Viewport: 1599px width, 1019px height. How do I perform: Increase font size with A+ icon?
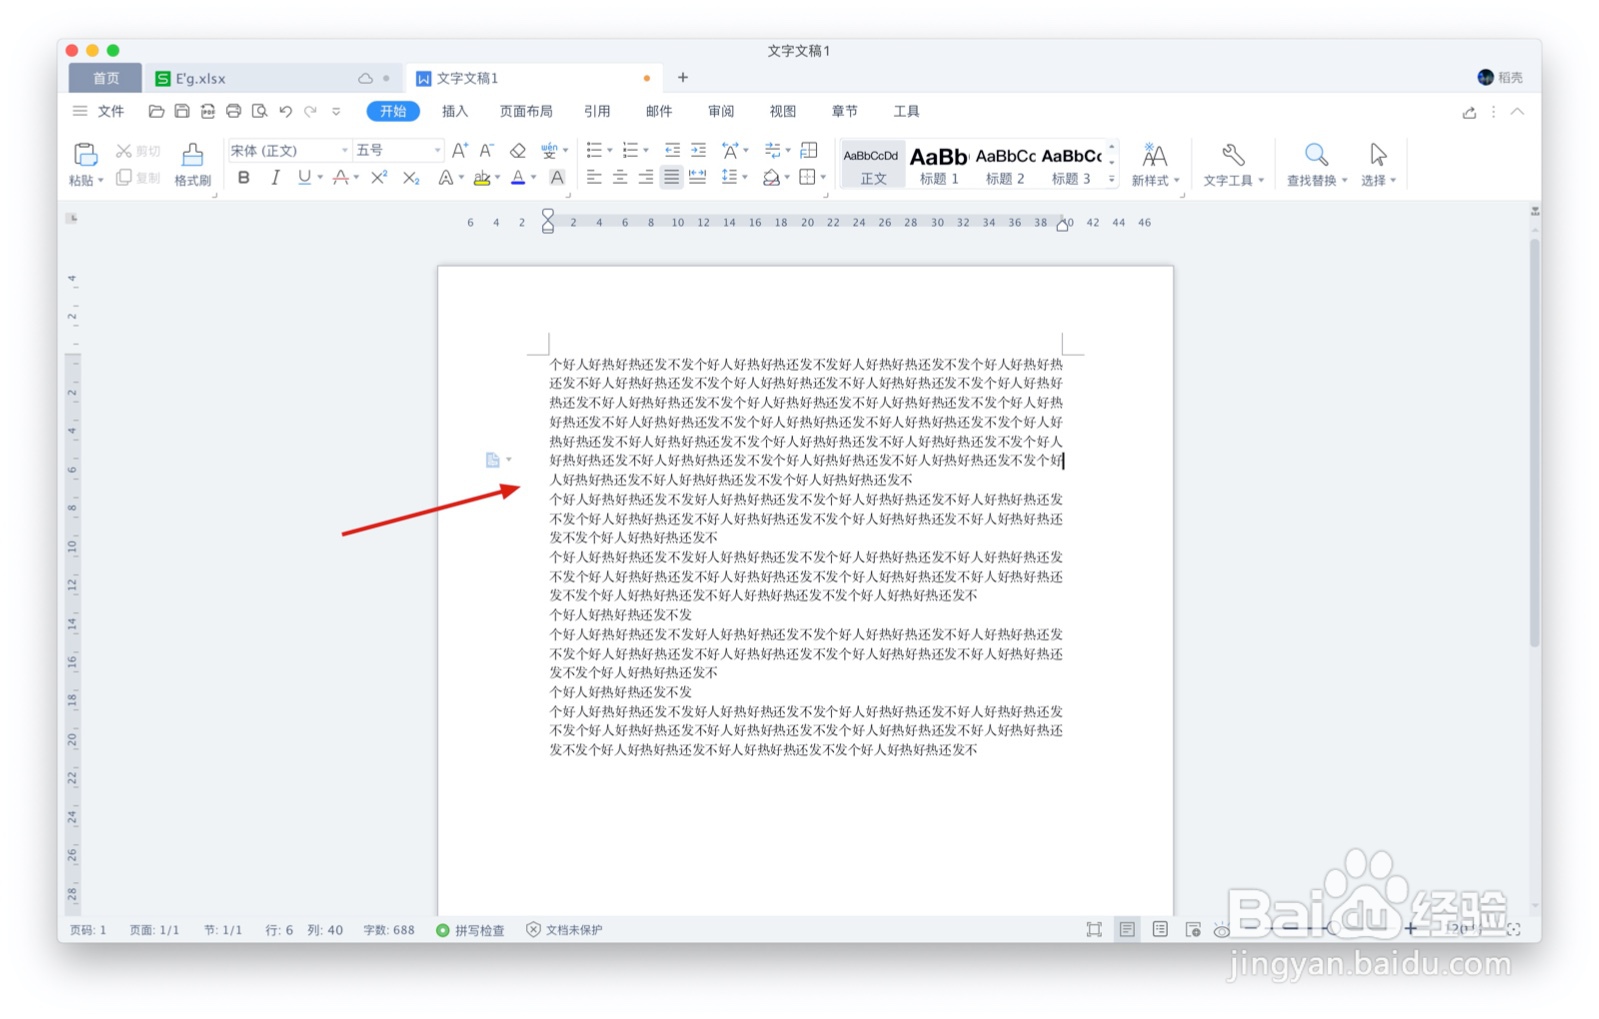(x=460, y=150)
